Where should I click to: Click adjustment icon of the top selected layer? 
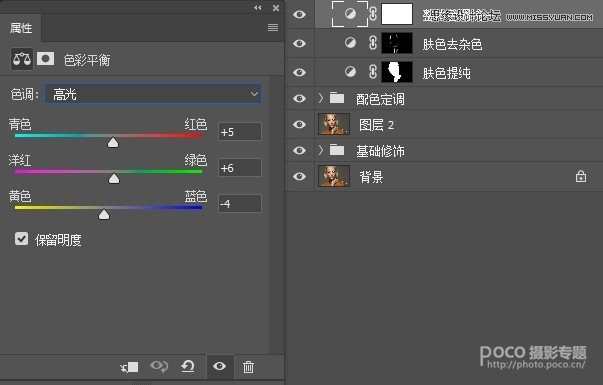[x=350, y=14]
